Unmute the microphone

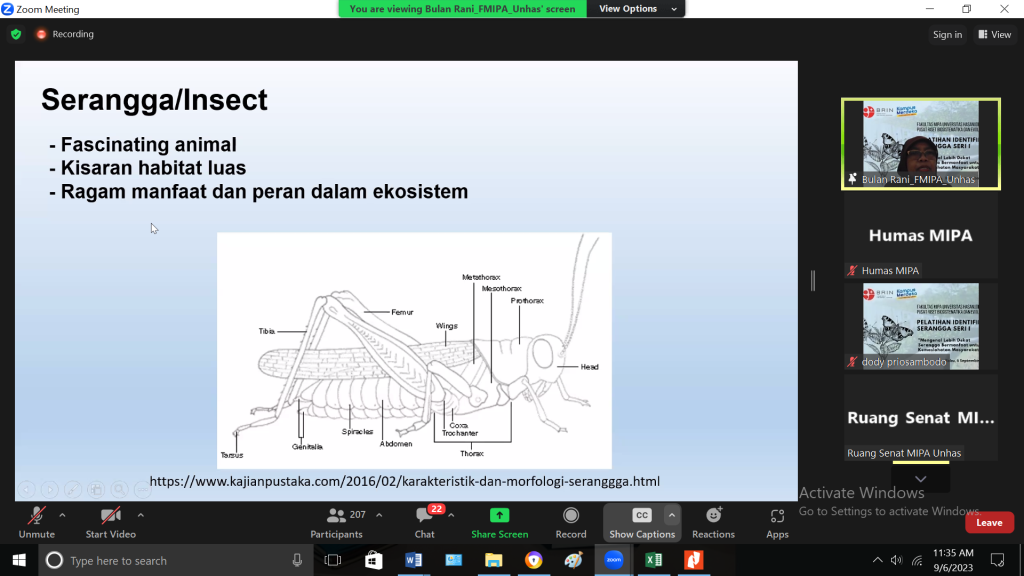(37, 522)
